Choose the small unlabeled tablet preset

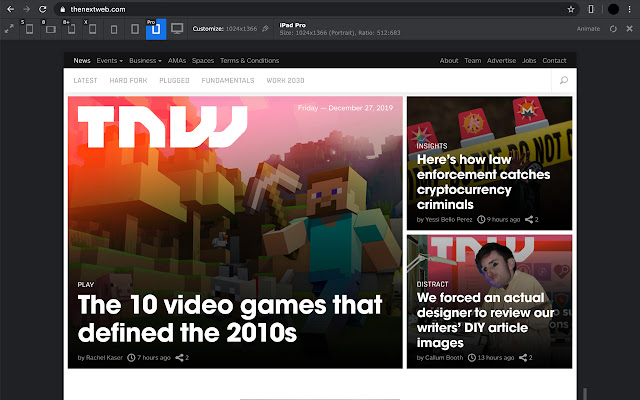coord(114,29)
